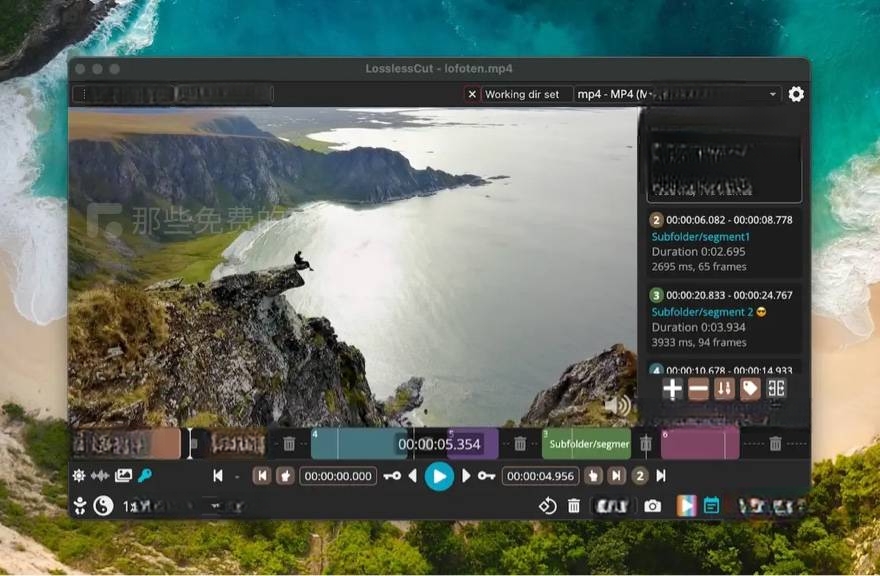Click trash icon beside the rotate icon
This screenshot has width=880, height=576.
574,506
